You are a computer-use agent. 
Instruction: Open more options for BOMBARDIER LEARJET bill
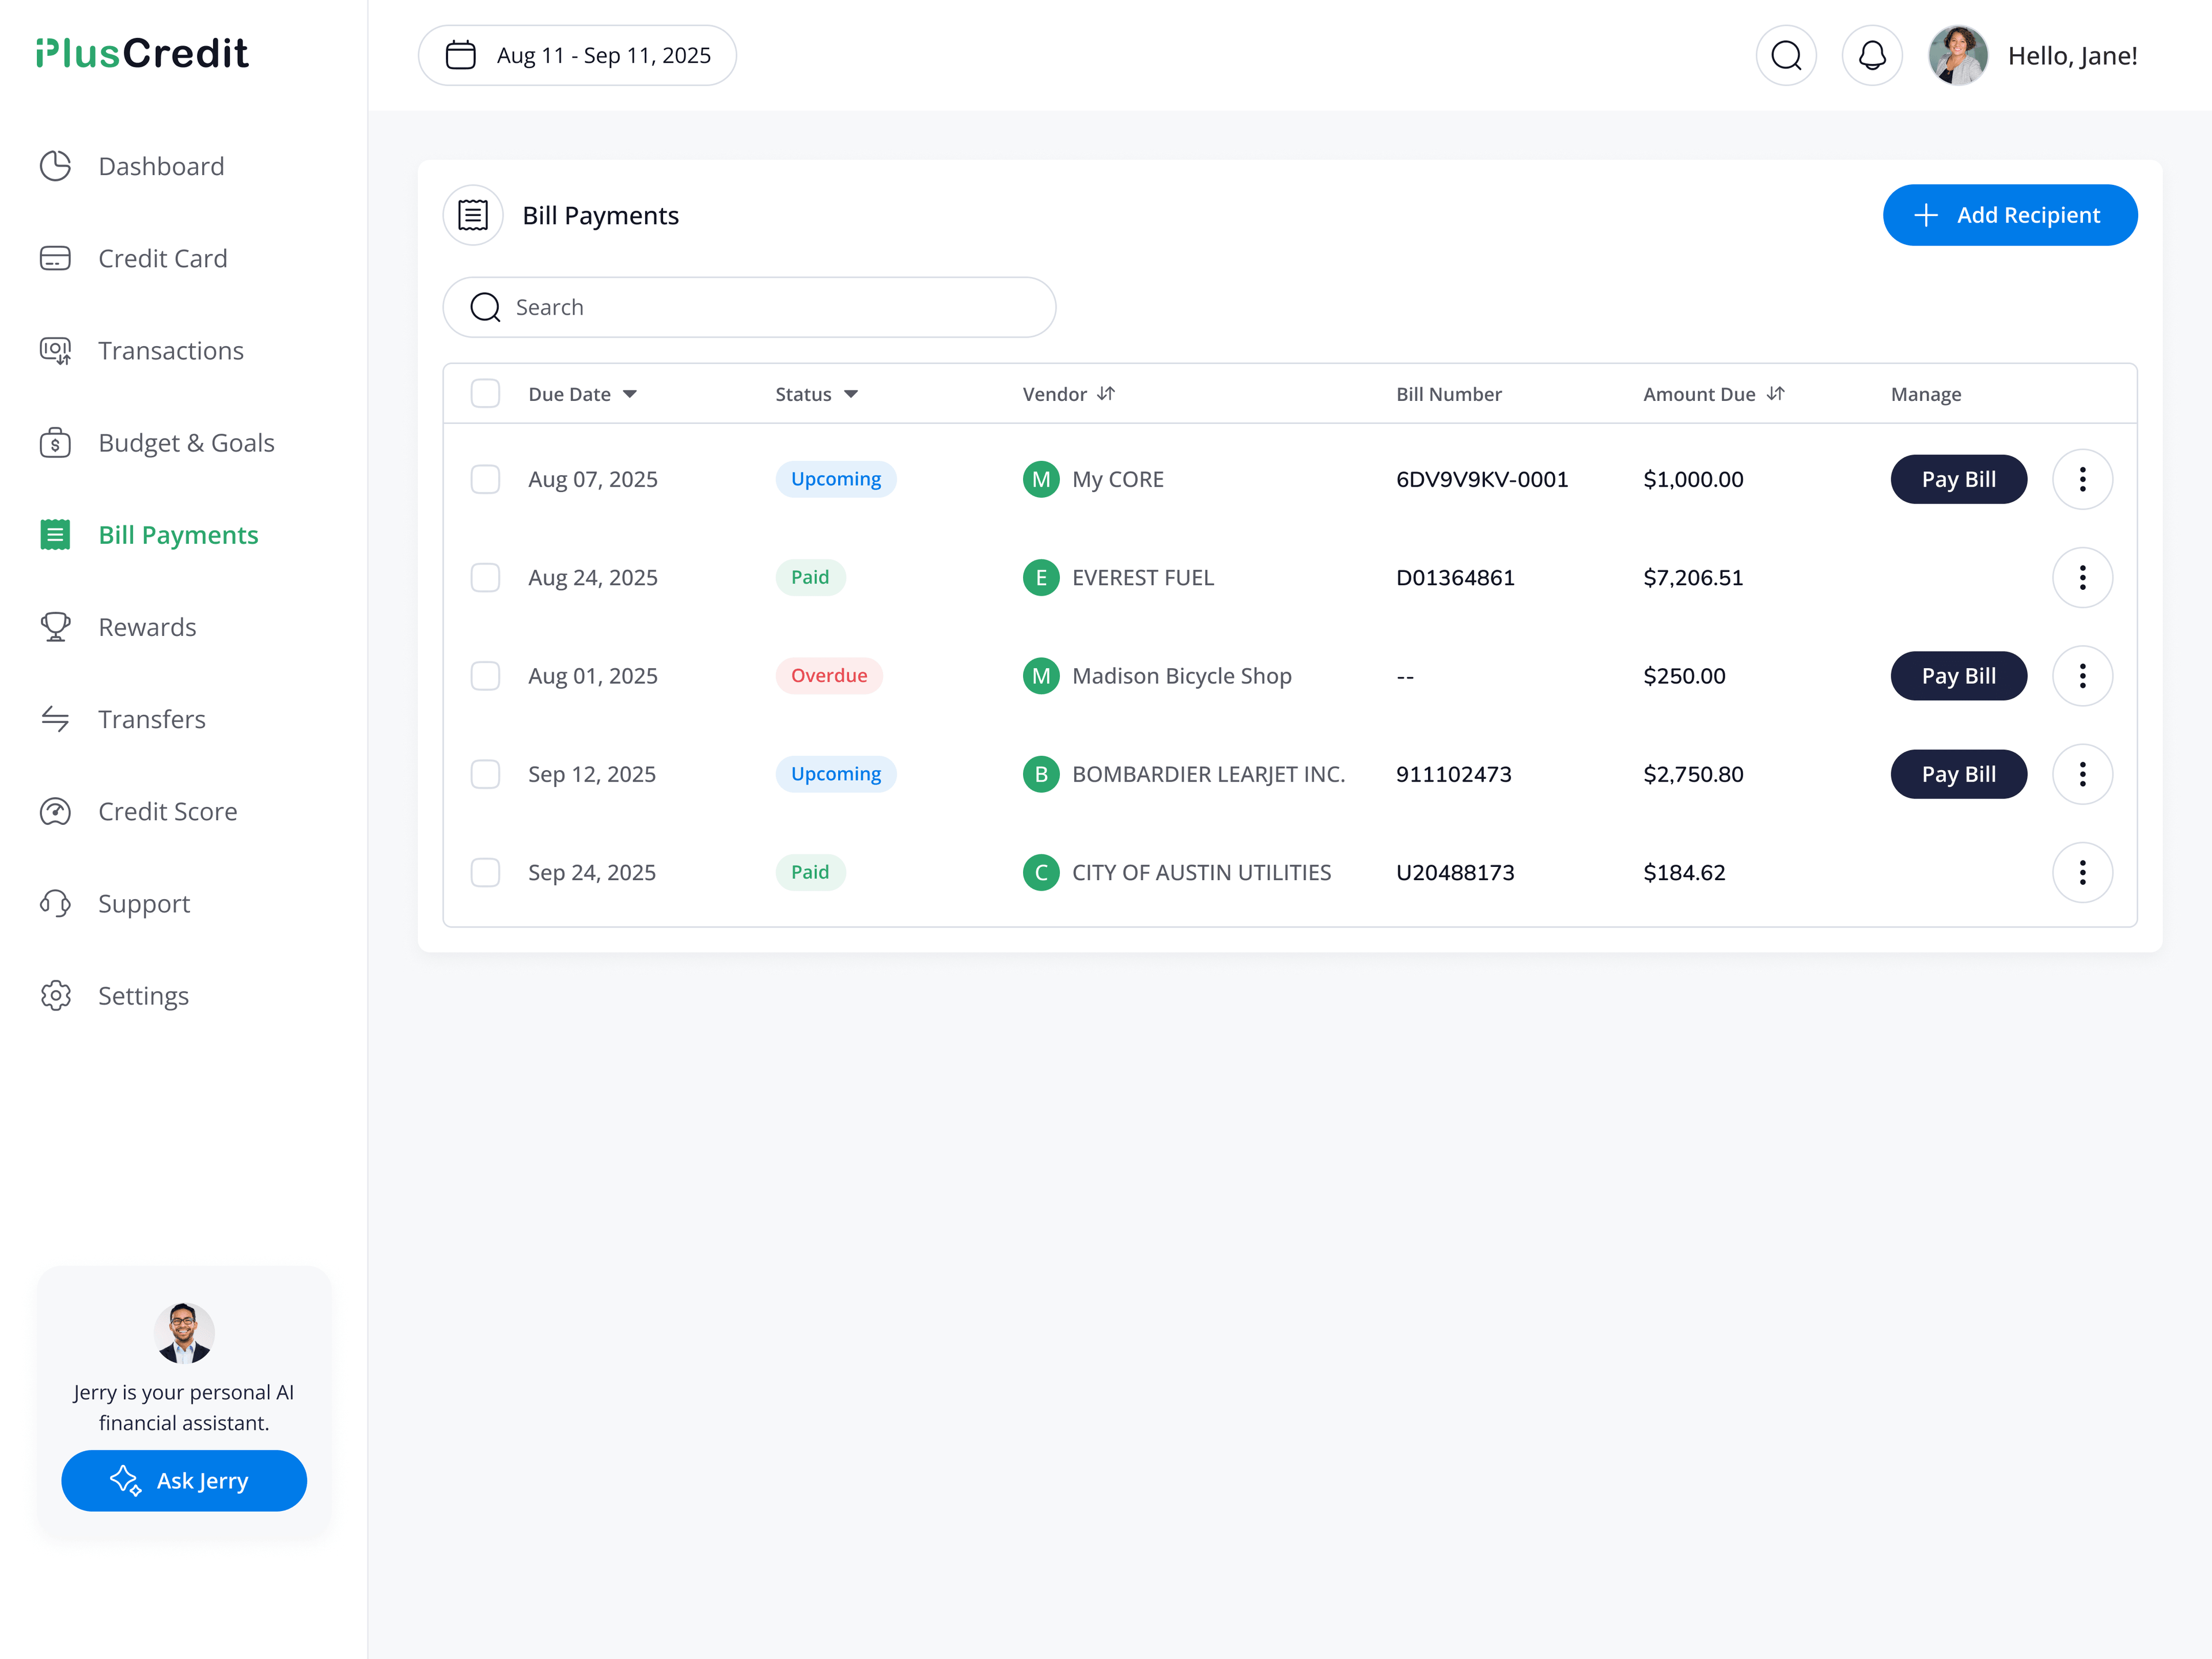[x=2083, y=774]
